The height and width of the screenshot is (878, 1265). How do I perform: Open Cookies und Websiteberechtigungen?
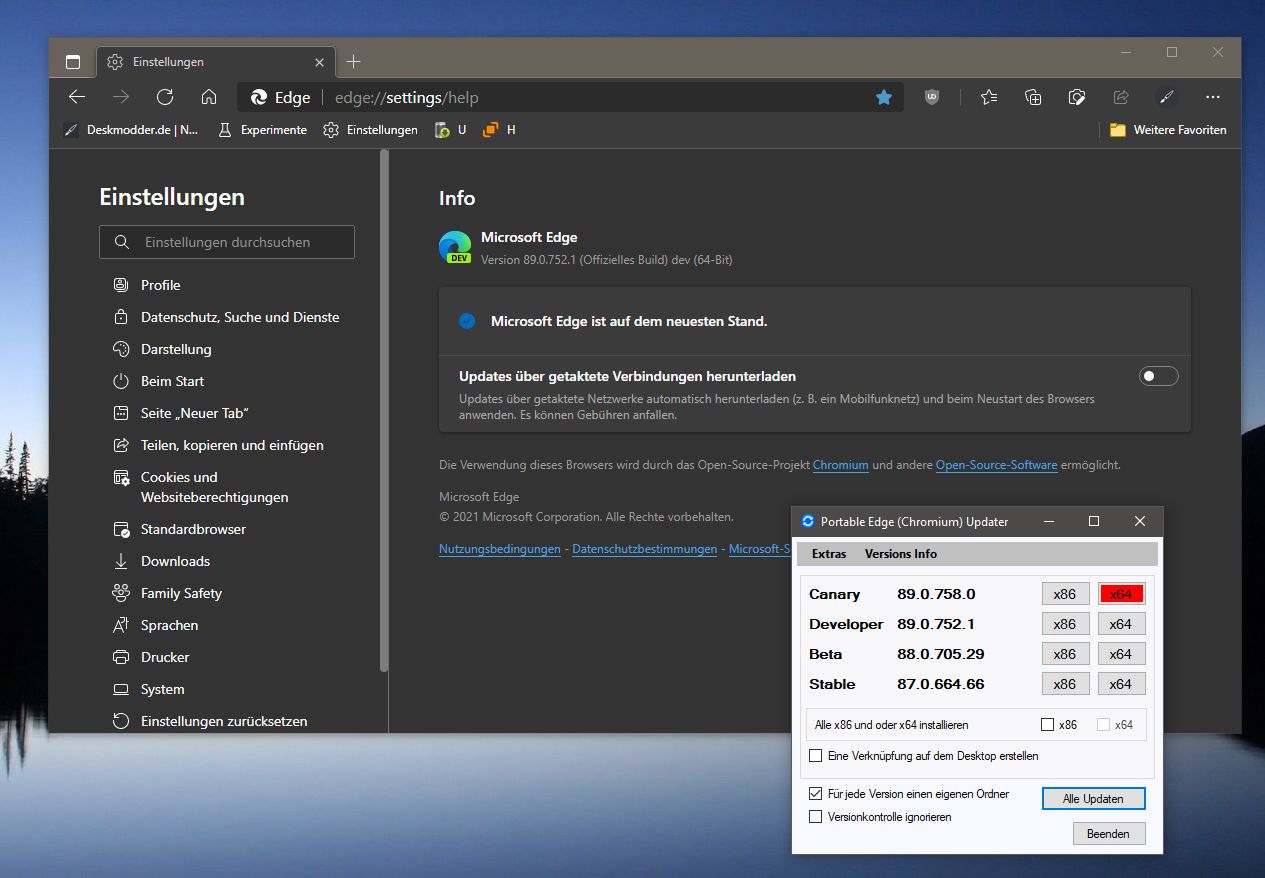coord(214,487)
